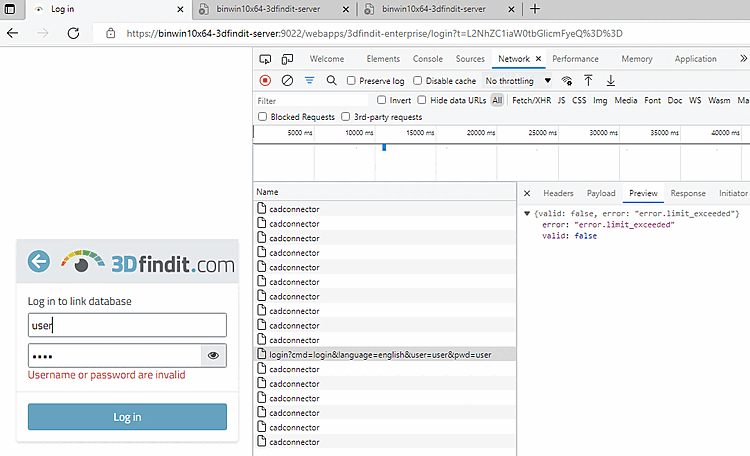This screenshot has height=456, width=750.
Task: Filter requests by Img
Action: click(x=600, y=100)
